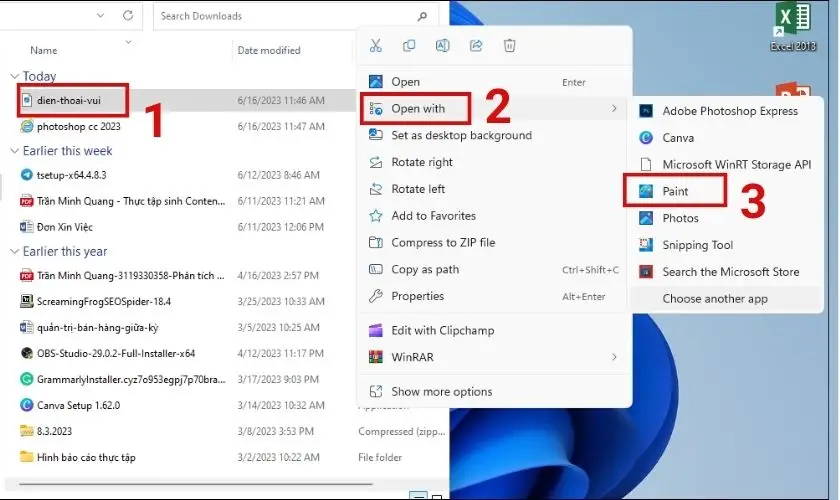Click the Cut scissors icon in context menu

[376, 46]
